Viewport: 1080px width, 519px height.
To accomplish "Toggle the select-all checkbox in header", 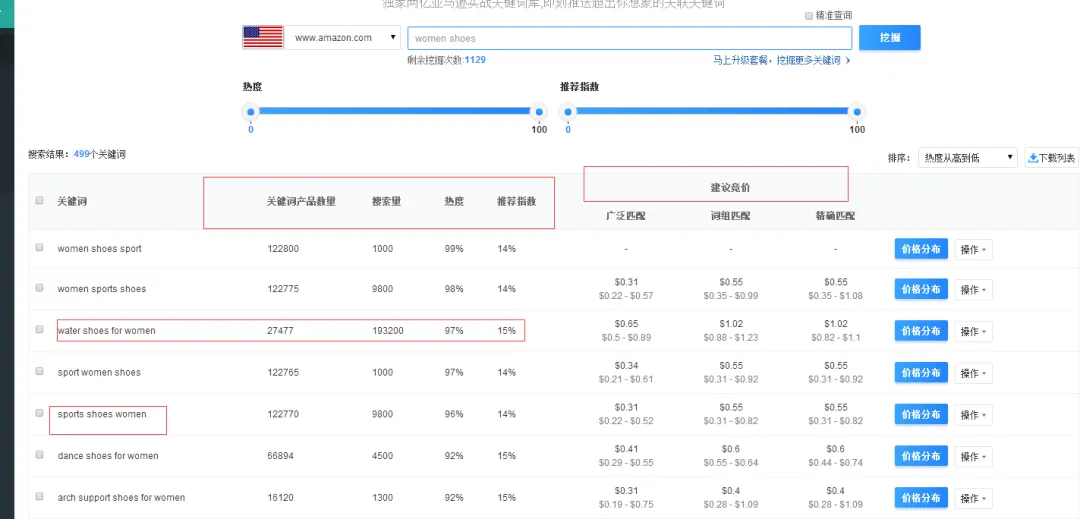I will click(39, 201).
